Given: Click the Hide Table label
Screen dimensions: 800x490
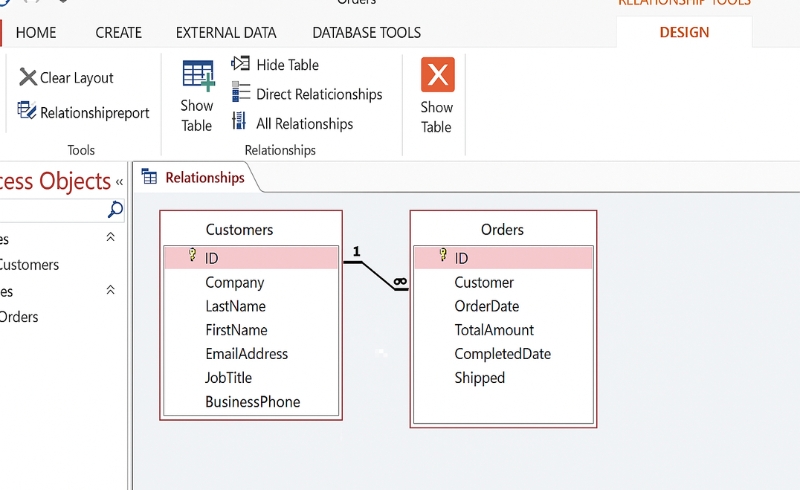Looking at the screenshot, I should tap(288, 65).
